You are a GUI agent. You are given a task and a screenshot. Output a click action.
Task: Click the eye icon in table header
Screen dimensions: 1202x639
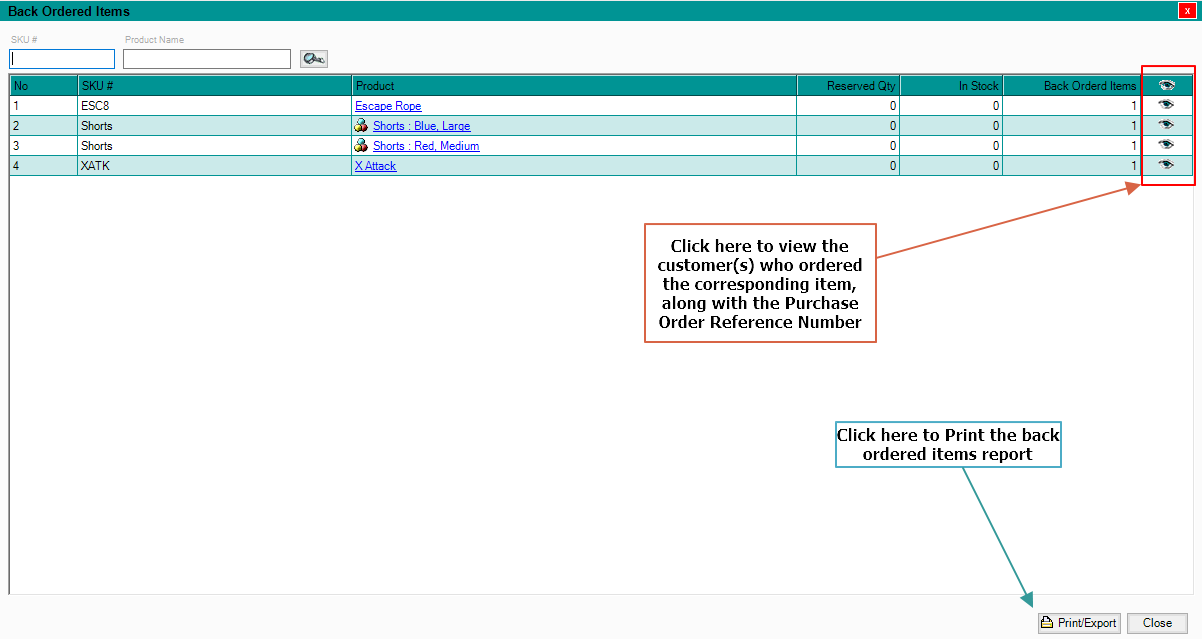tap(1166, 86)
